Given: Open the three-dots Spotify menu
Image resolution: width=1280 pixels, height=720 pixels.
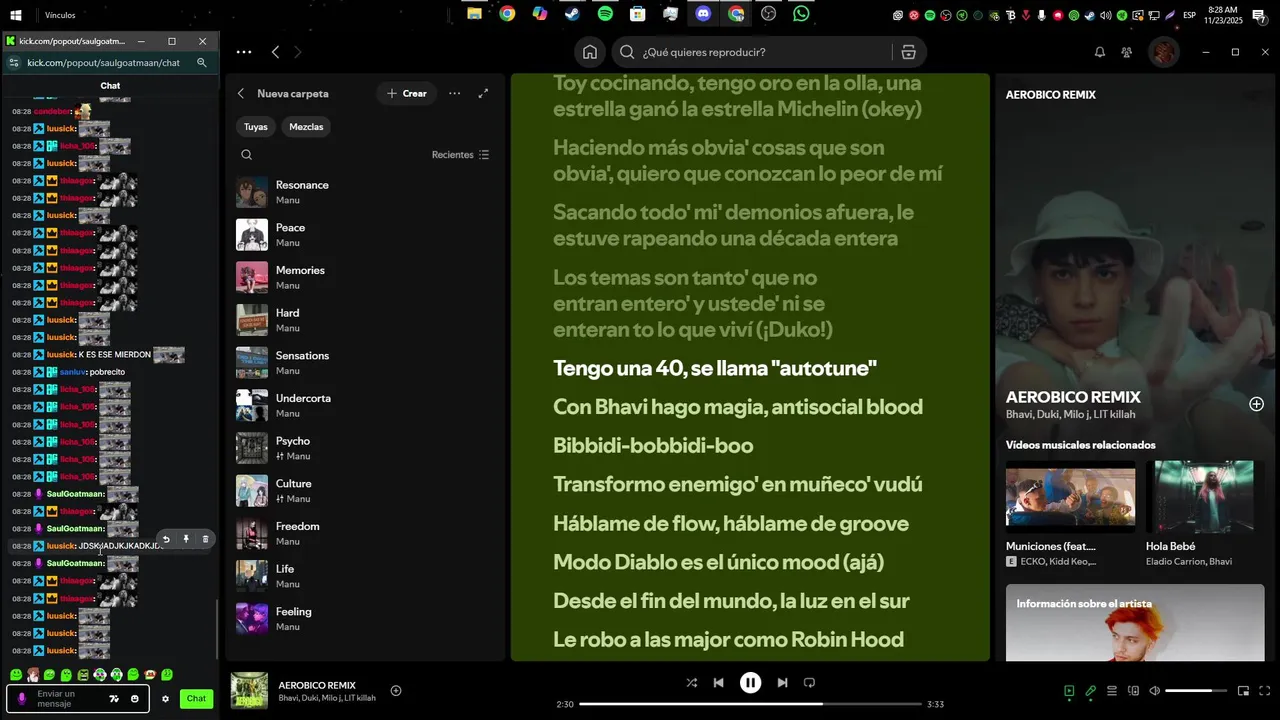Looking at the screenshot, I should tap(244, 52).
